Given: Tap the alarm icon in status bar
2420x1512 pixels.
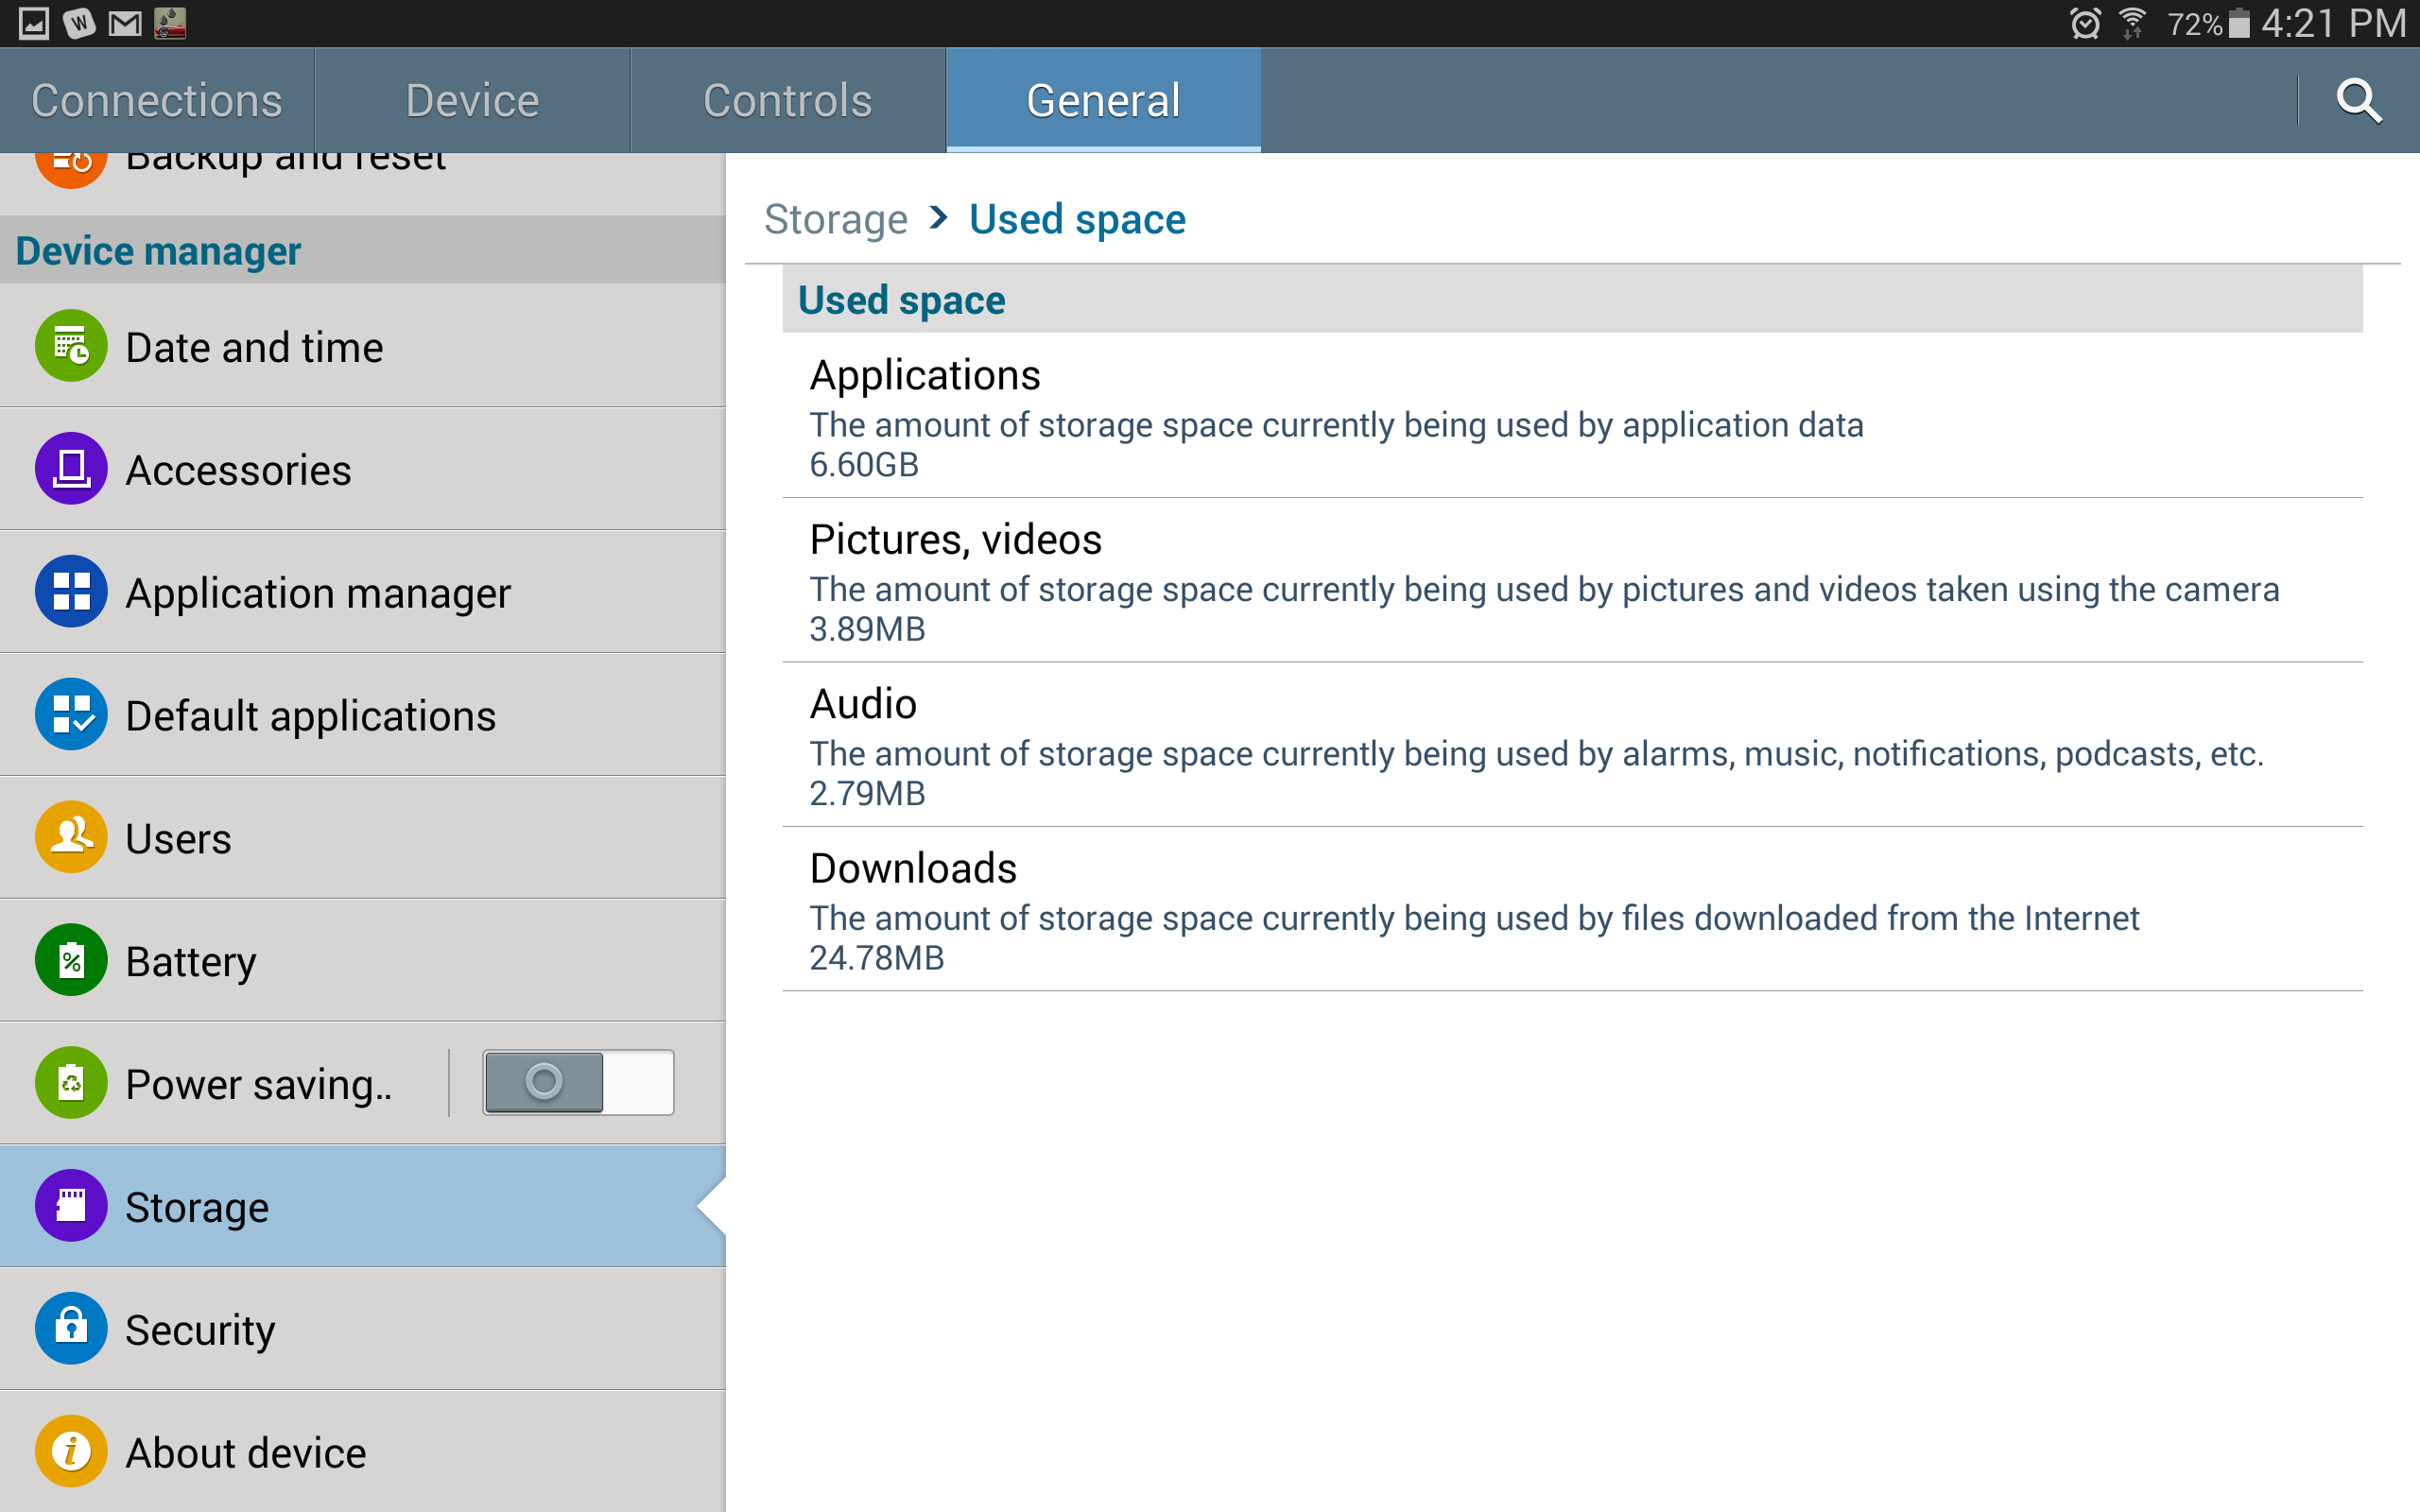Looking at the screenshot, I should pos(2085,23).
